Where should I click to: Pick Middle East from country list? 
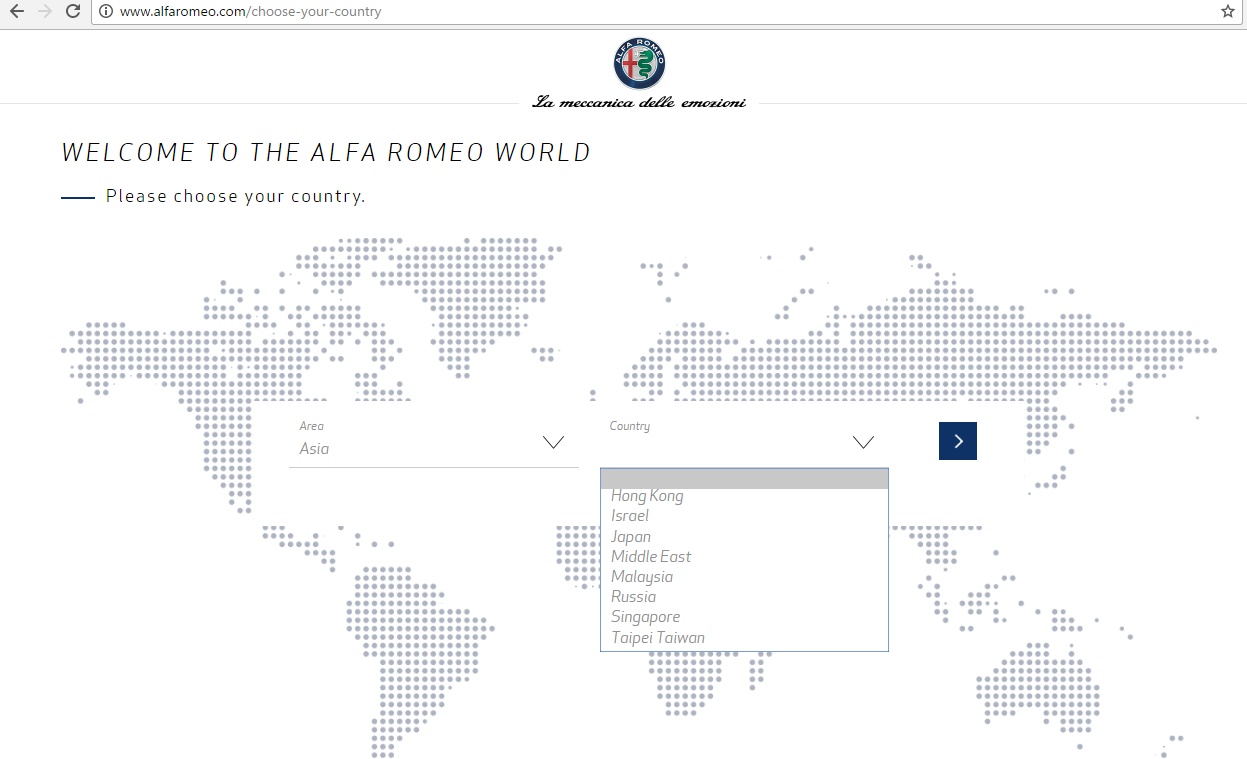tap(744, 557)
